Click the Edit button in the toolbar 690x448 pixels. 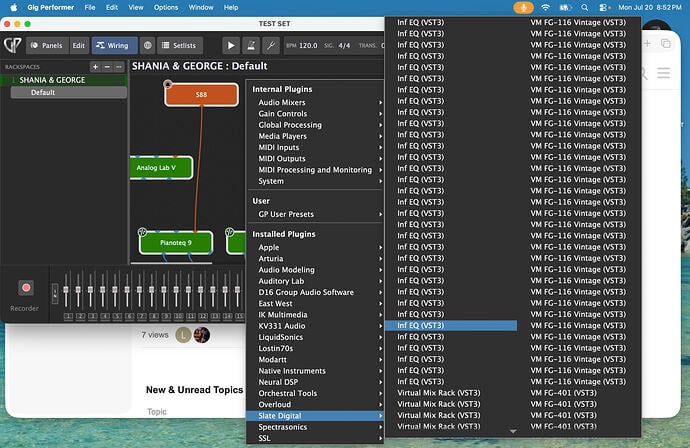click(79, 45)
